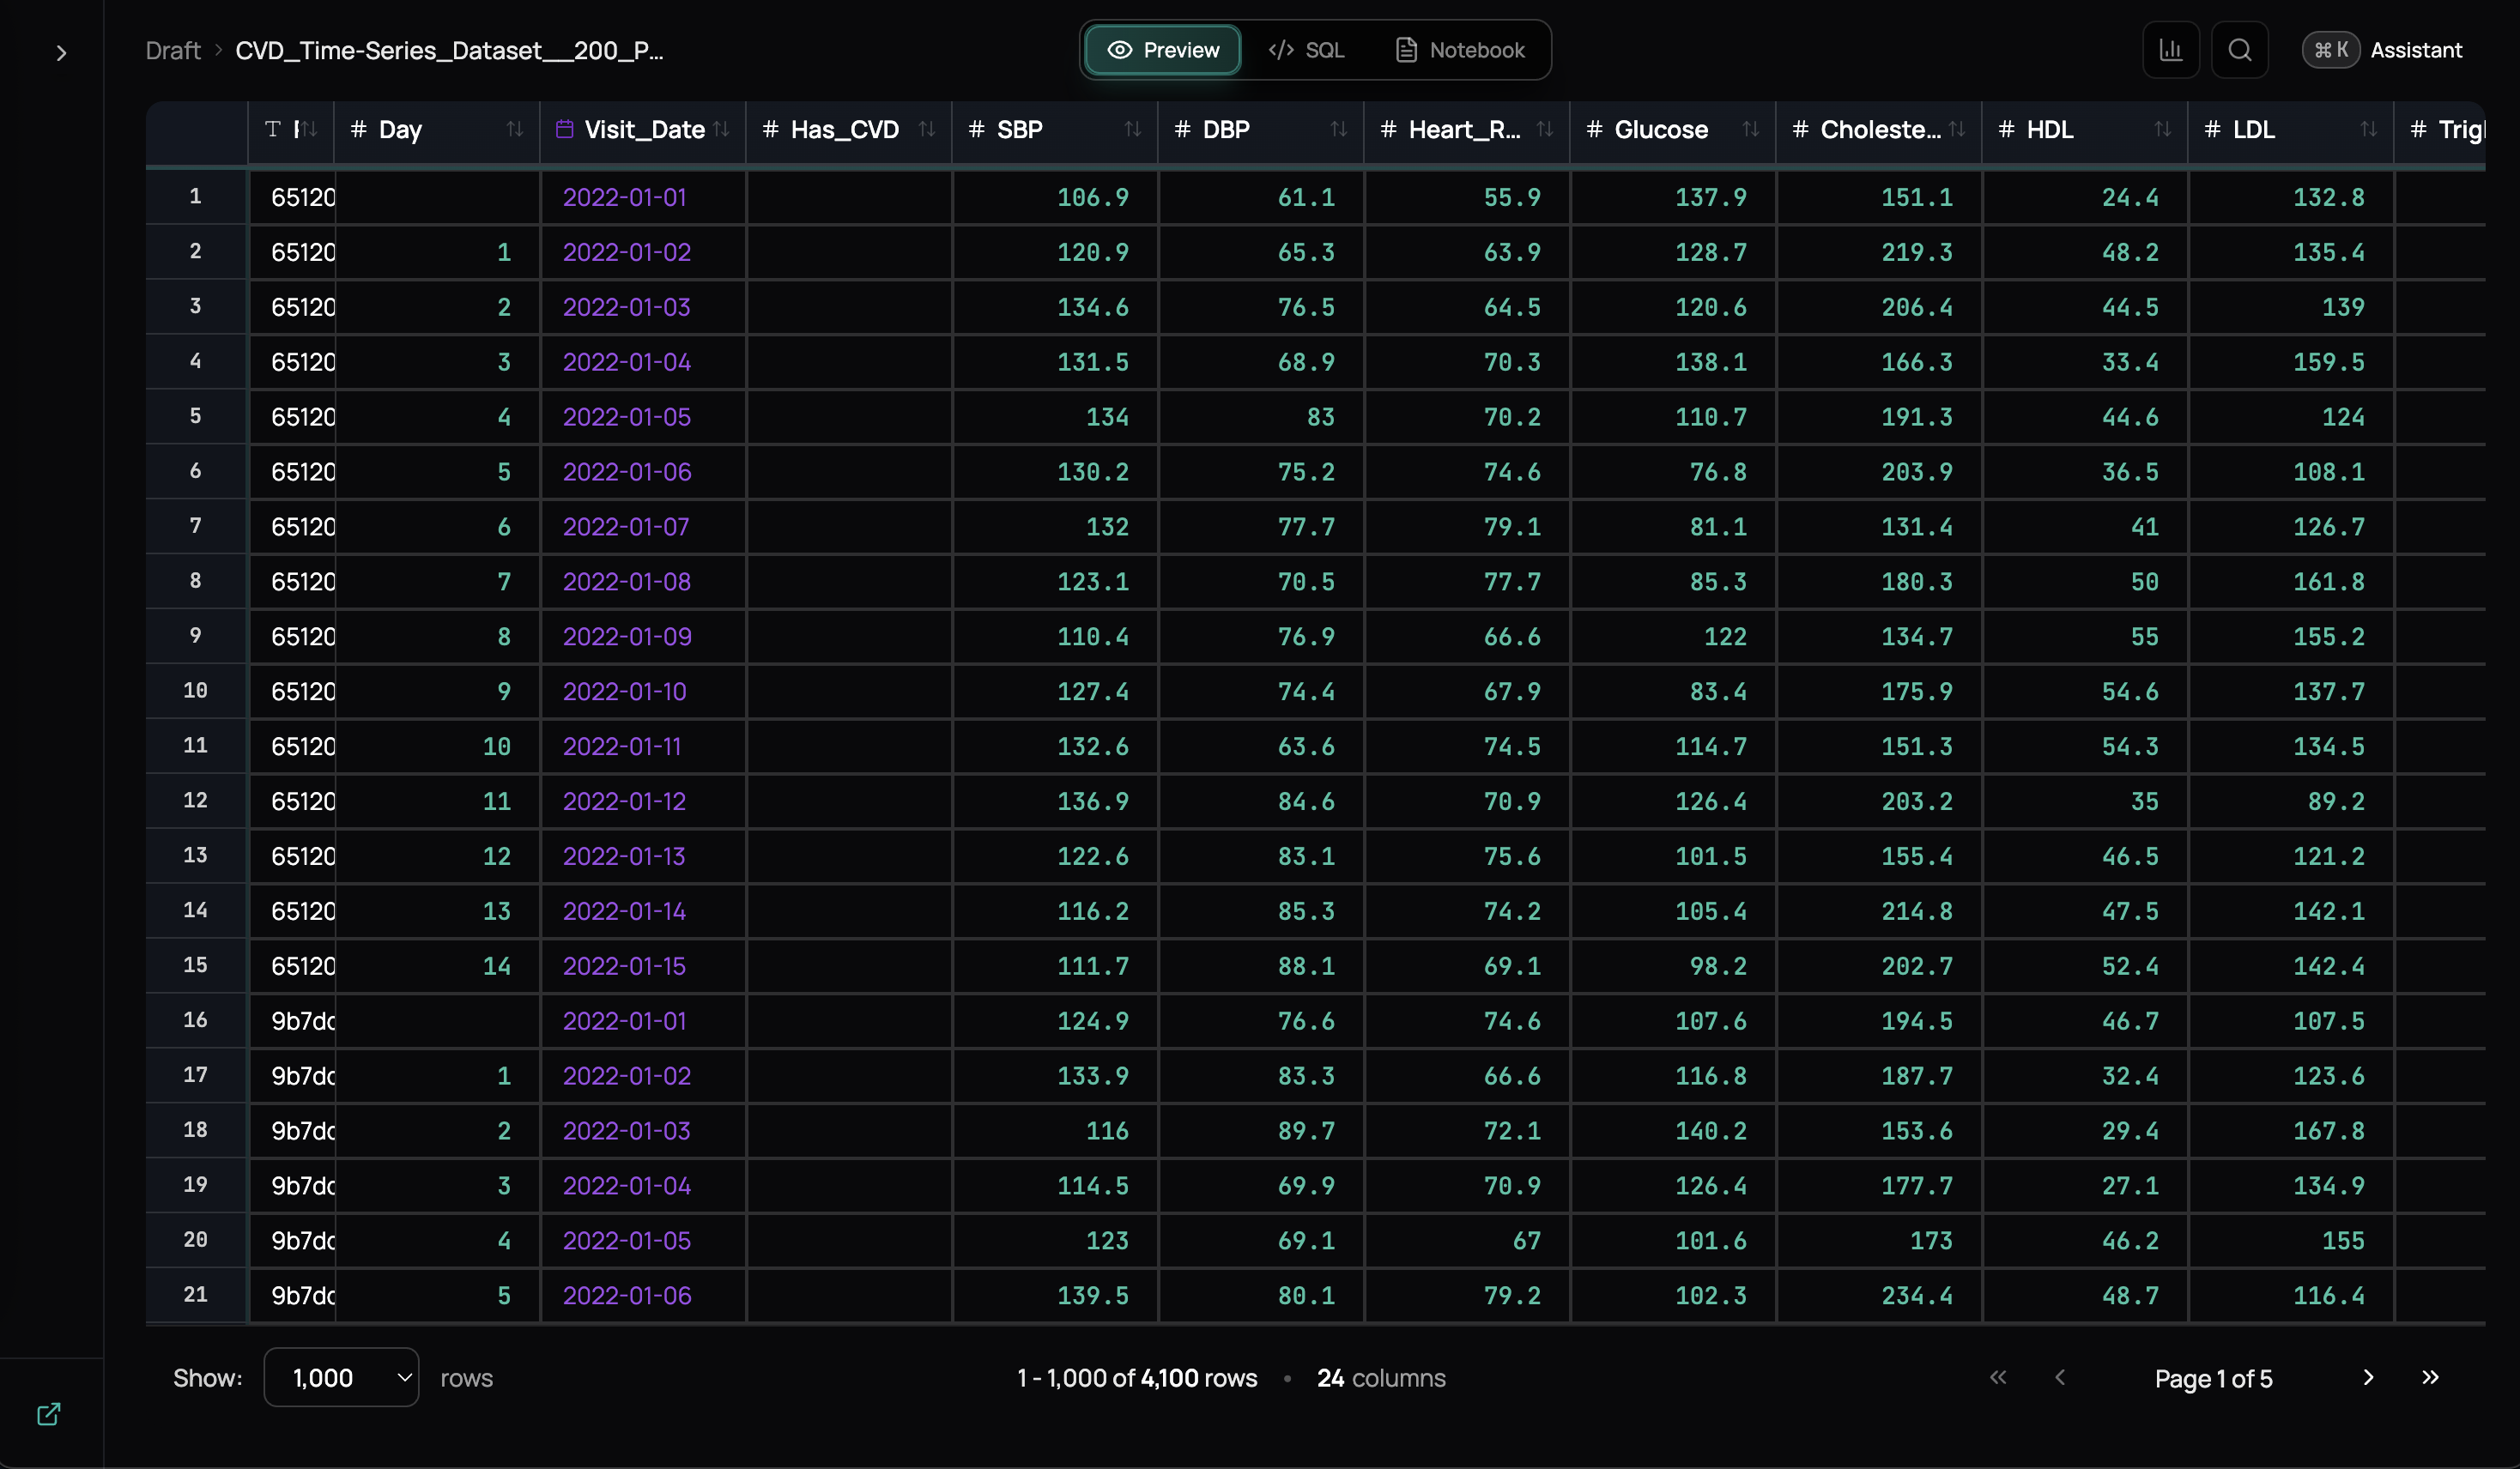
Task: Sort the Visit_Date column
Action: tap(721, 130)
